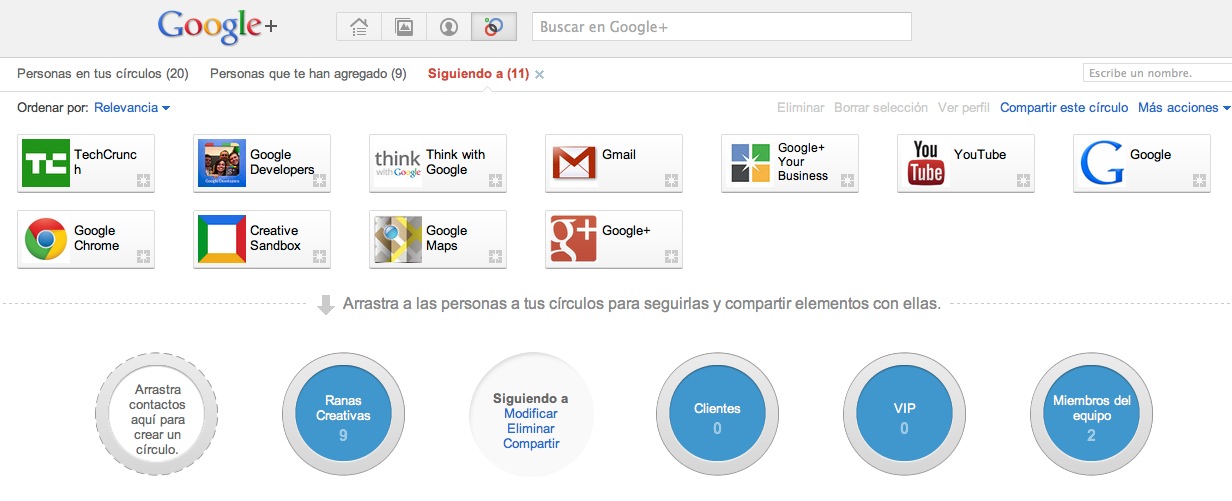Image resolution: width=1232 pixels, height=501 pixels.
Task: Click Eliminar in Siguiendo a circle
Action: 530,429
